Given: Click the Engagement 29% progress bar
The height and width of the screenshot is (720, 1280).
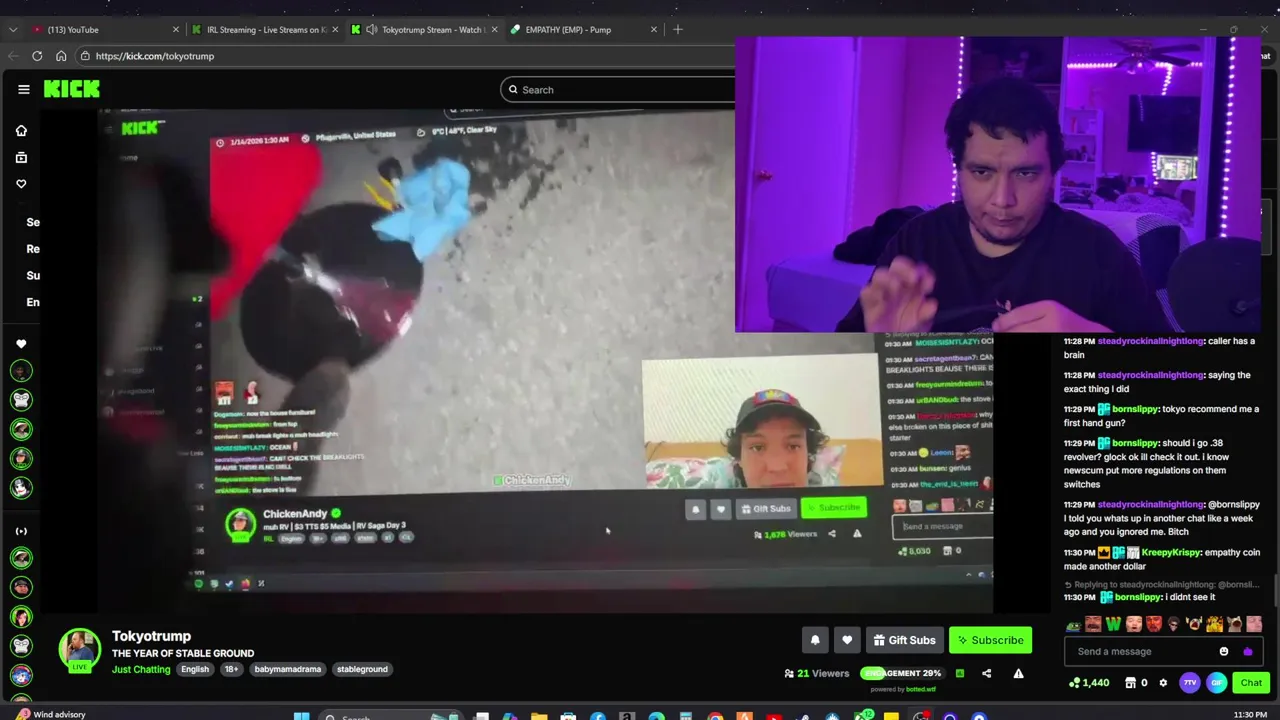Looking at the screenshot, I should 901,673.
